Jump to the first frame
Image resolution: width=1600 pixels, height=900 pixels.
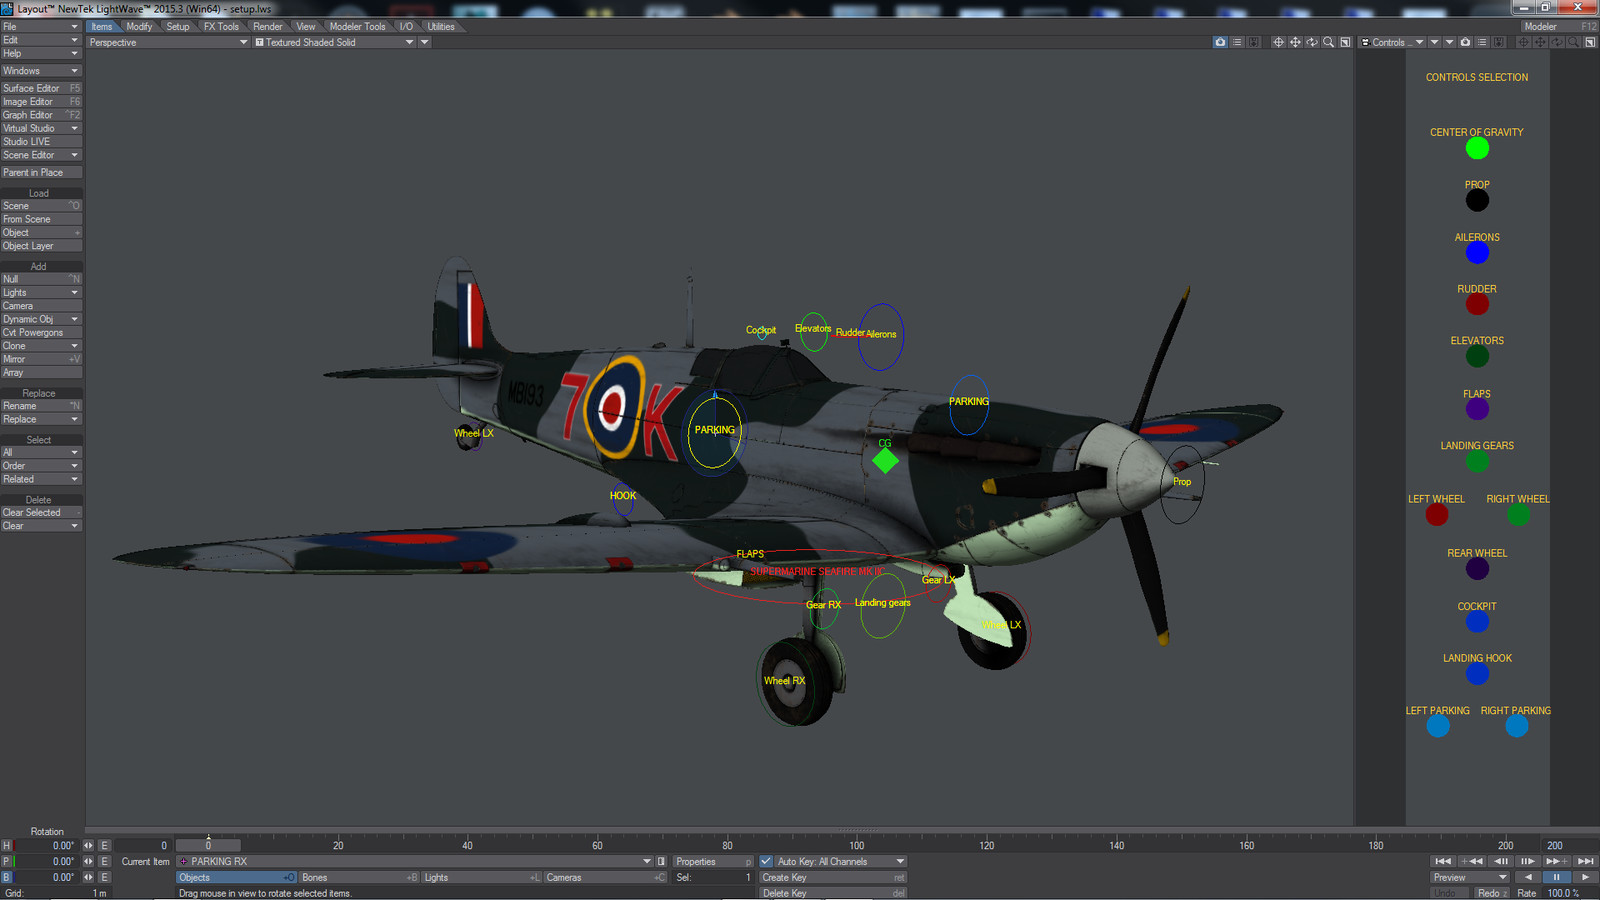click(1443, 861)
